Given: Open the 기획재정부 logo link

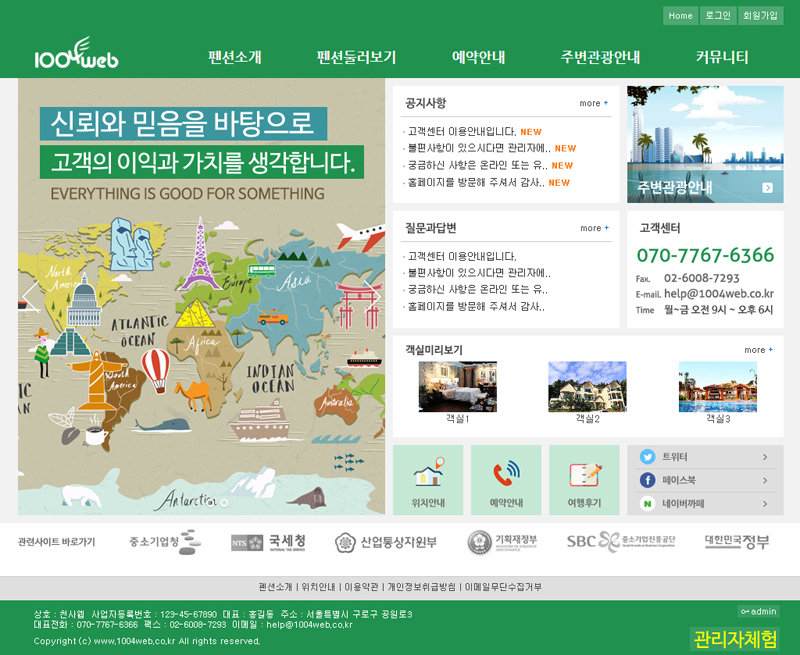Looking at the screenshot, I should click(x=503, y=542).
